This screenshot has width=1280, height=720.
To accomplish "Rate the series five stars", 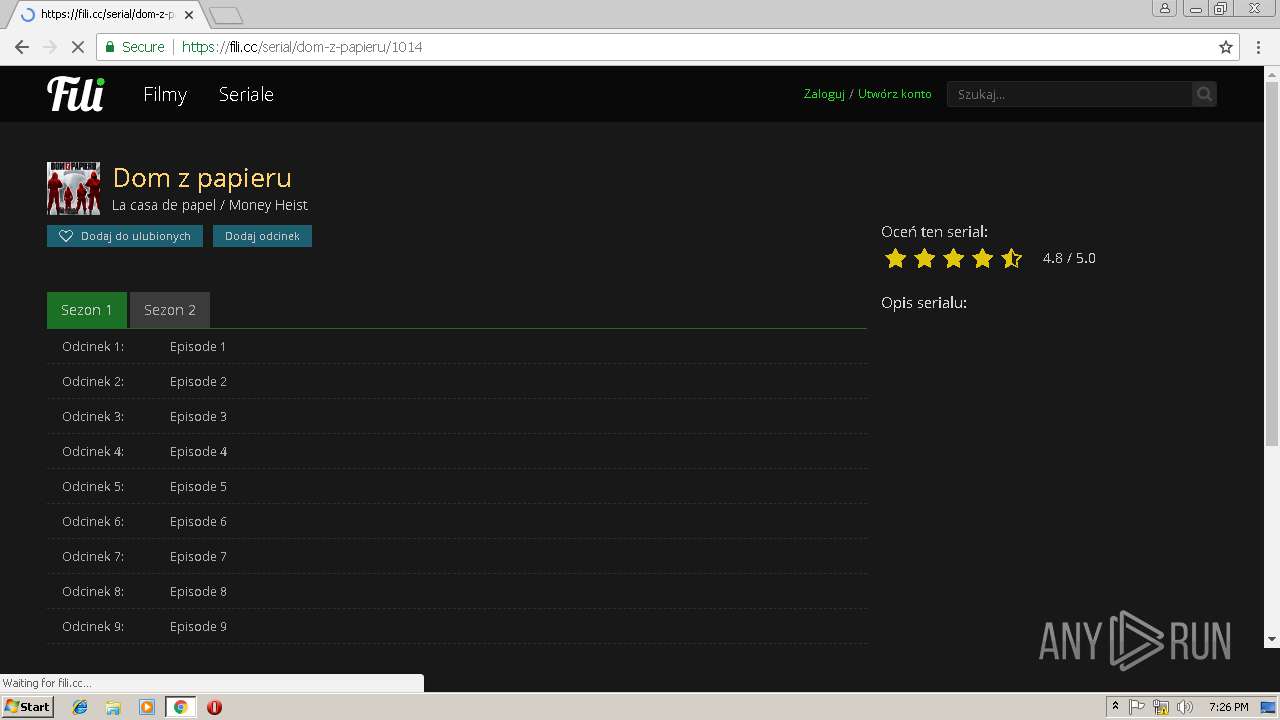I will click(x=1011, y=259).
